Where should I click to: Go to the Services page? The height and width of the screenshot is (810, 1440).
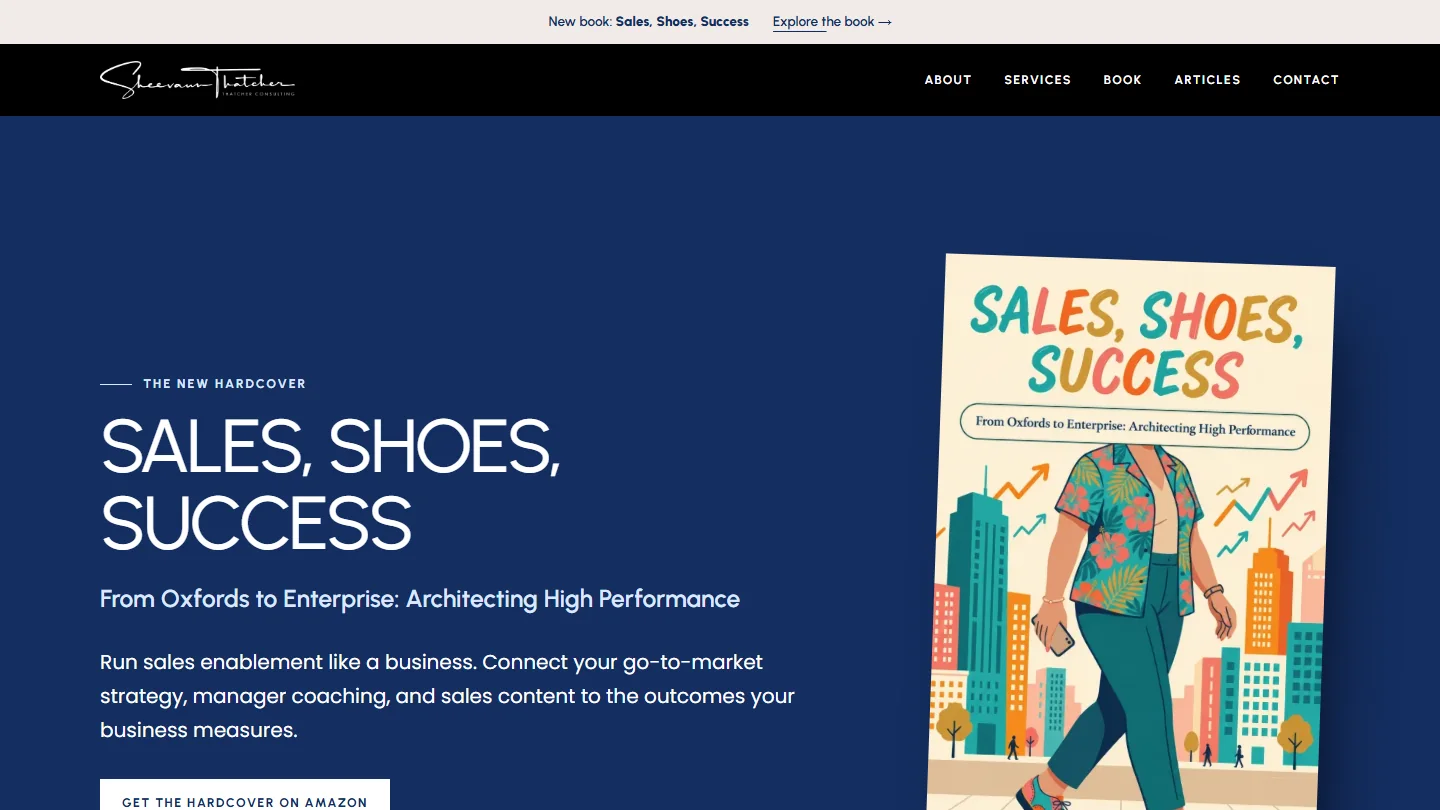pyautogui.click(x=1037, y=80)
